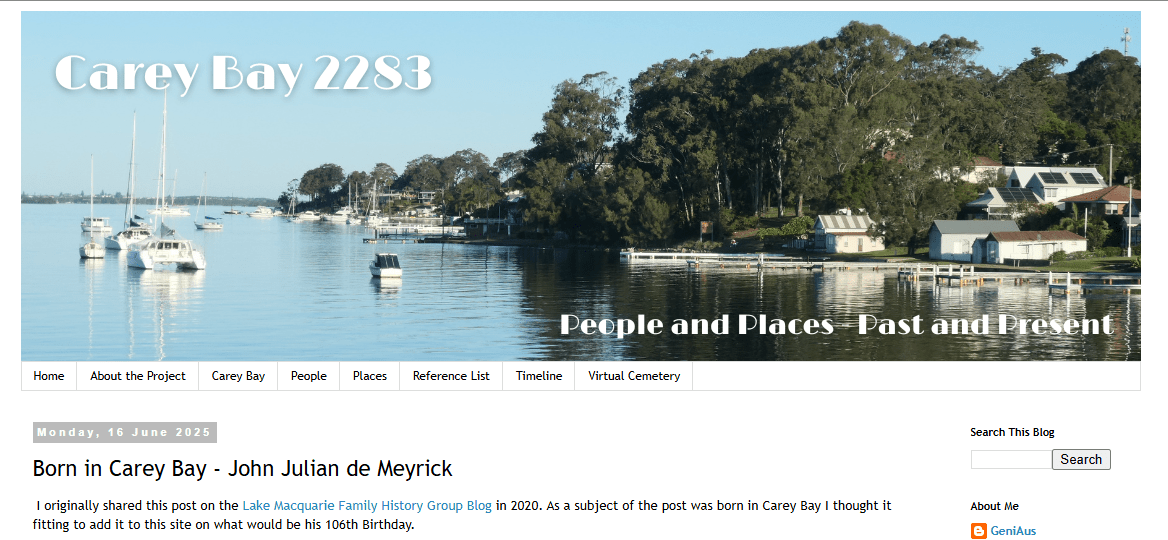Click the Carey Bay 2283 blog title
1168x540 pixels.
pyautogui.click(x=244, y=73)
